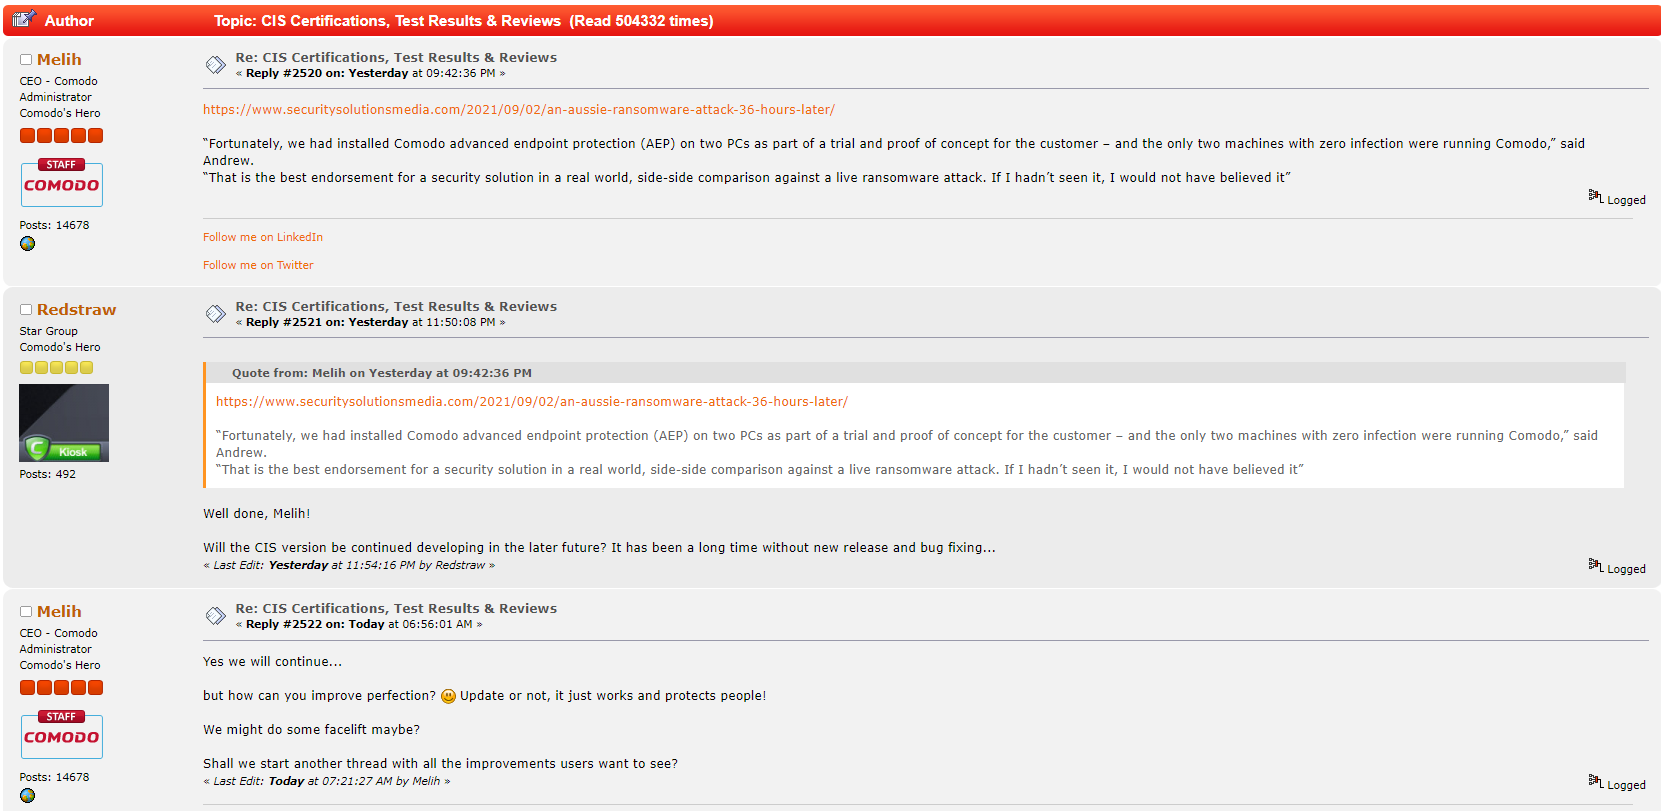Image resolution: width=1661 pixels, height=811 pixels.
Task: Click the topic notepad icon beside Author header
Action: 24,19
